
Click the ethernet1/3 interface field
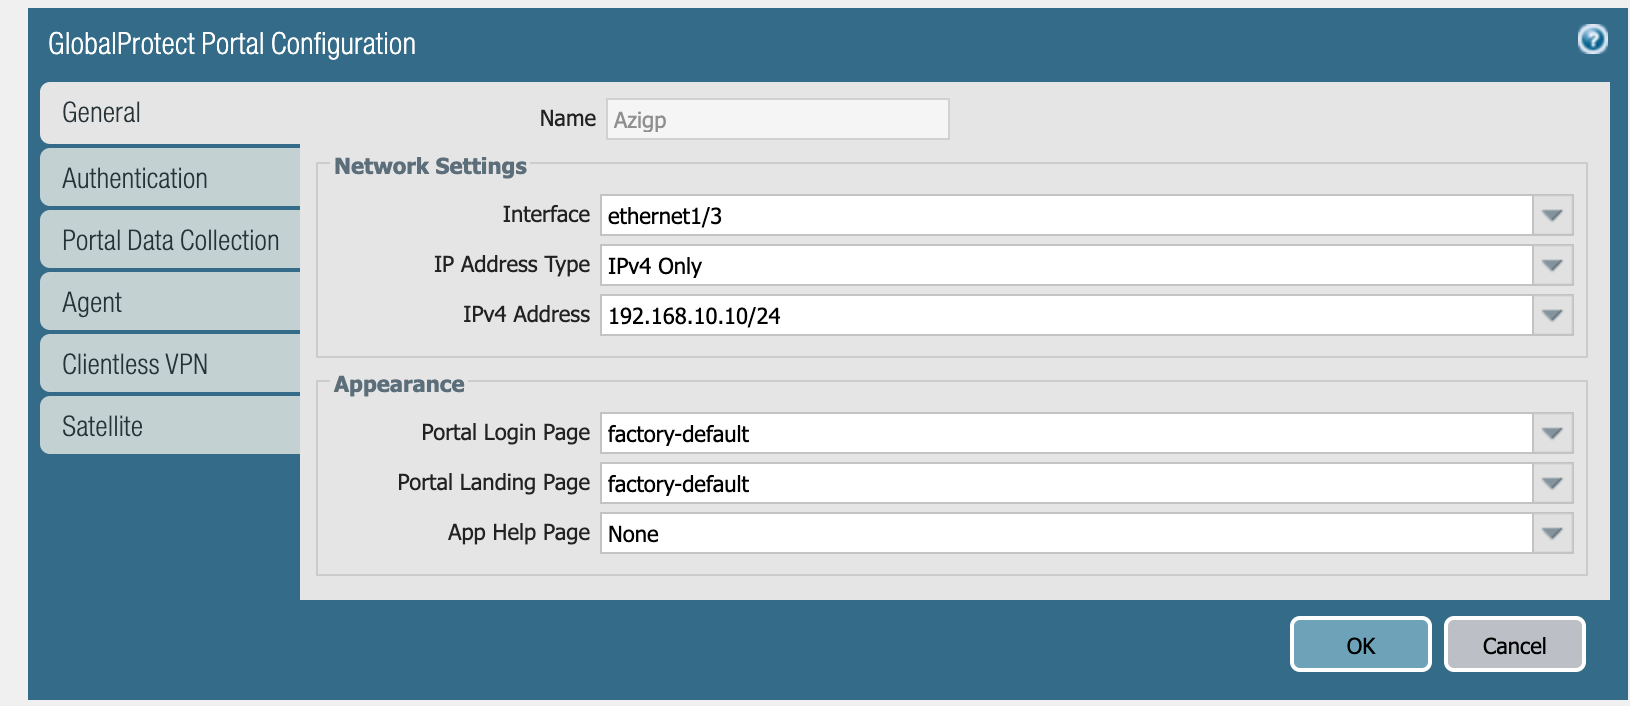click(1066, 215)
